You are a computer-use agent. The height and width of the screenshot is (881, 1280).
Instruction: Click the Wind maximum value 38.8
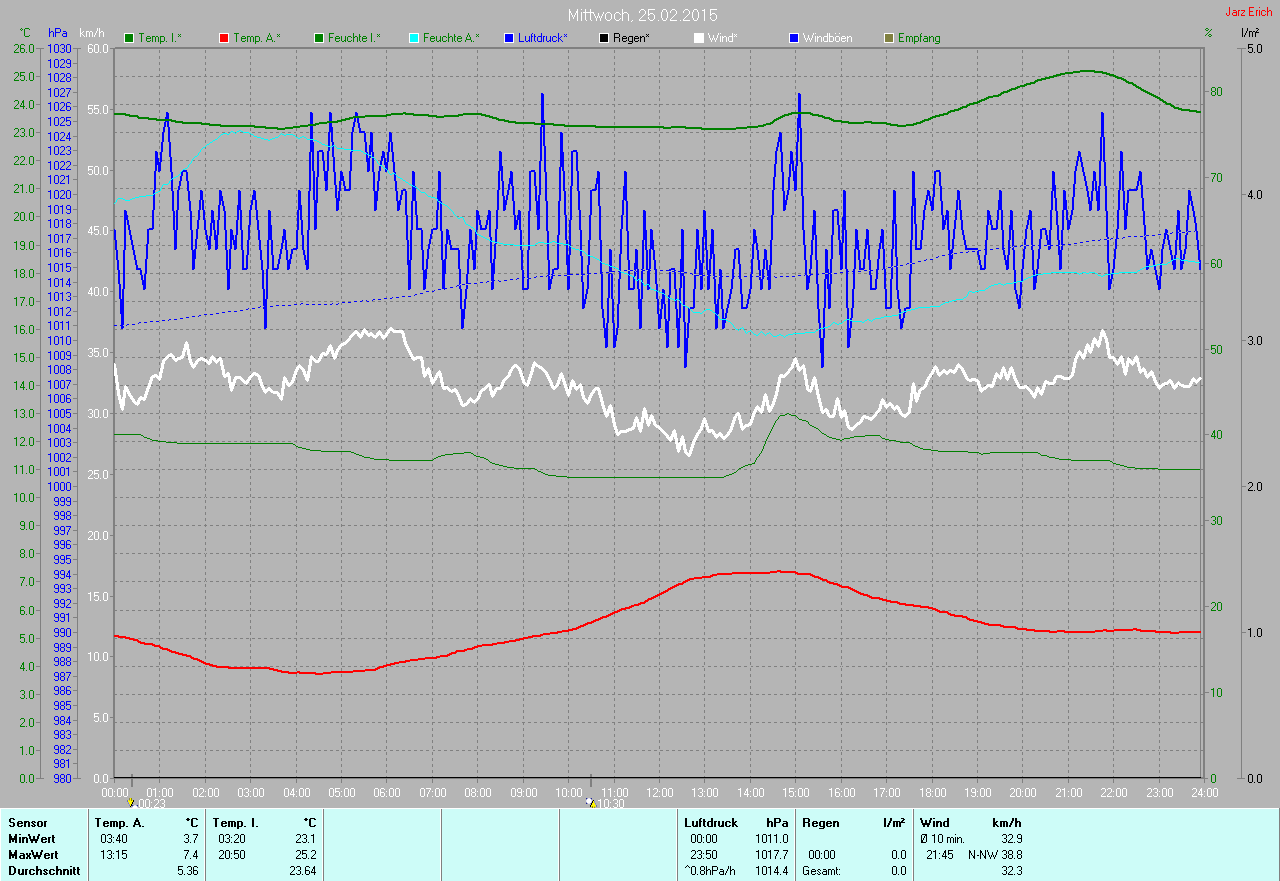1011,855
